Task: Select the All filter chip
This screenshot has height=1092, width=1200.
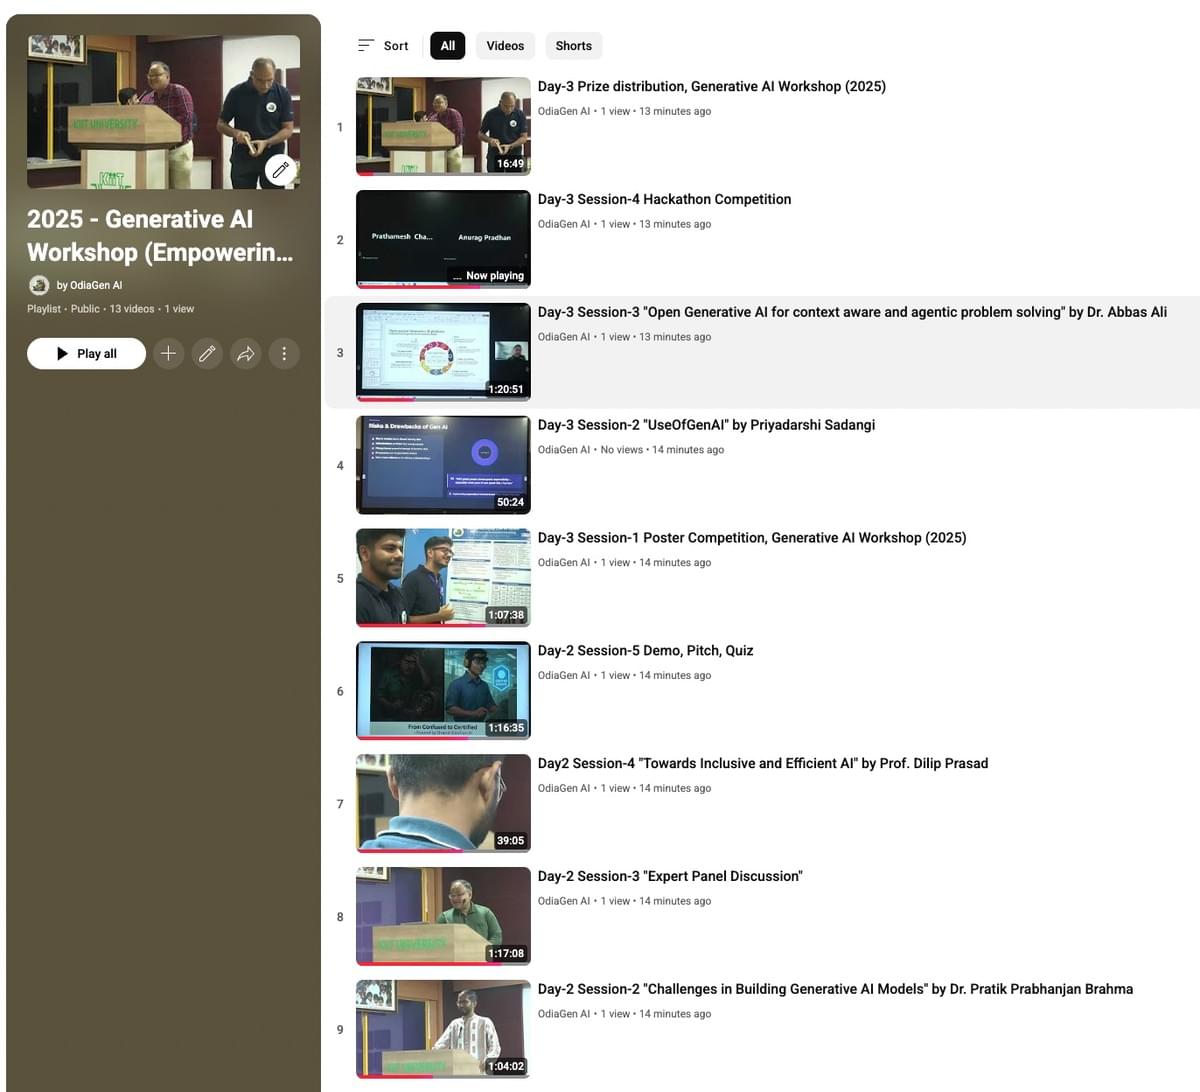Action: pyautogui.click(x=448, y=46)
